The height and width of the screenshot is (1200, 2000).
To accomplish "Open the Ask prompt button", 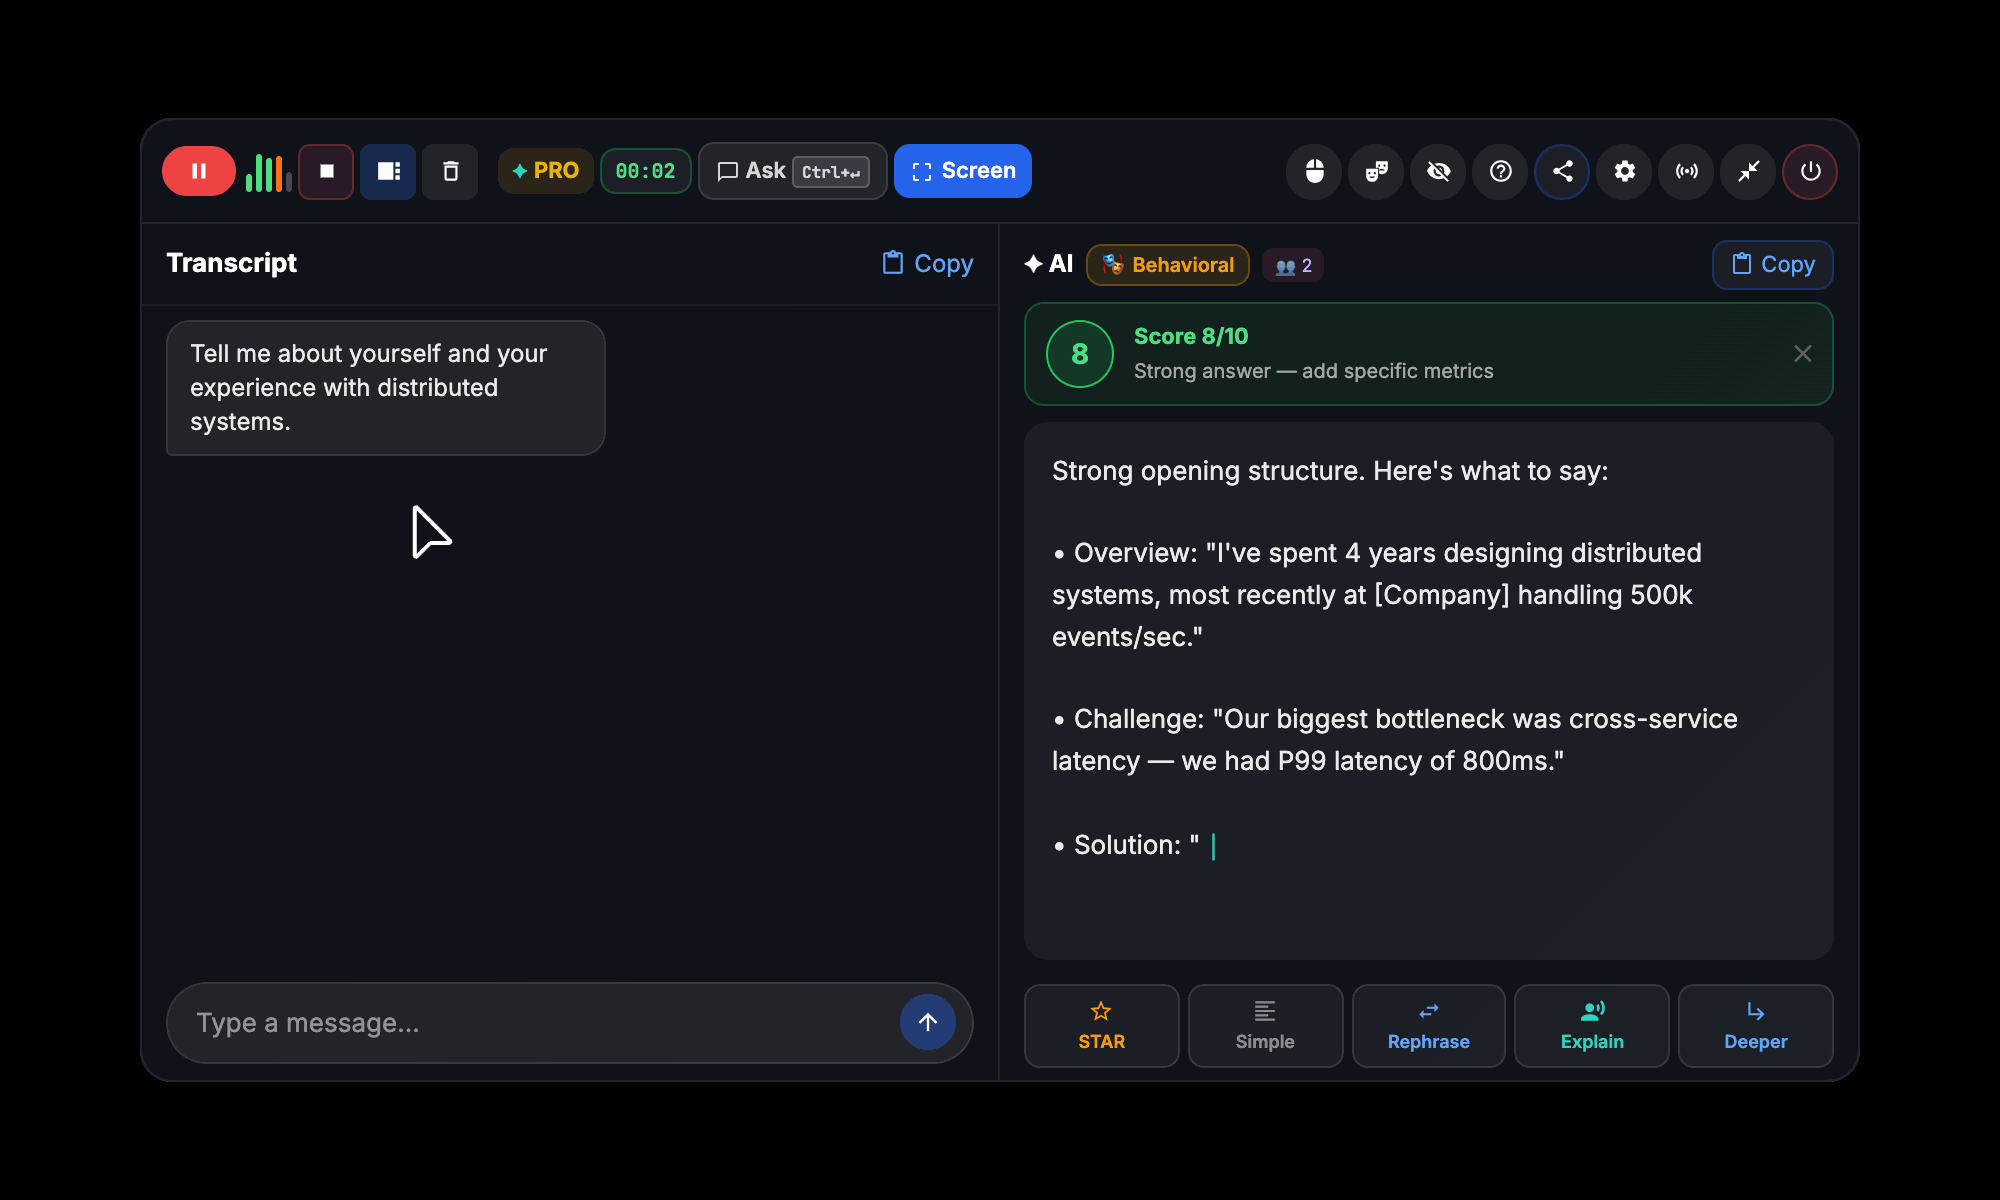I will 792,171.
